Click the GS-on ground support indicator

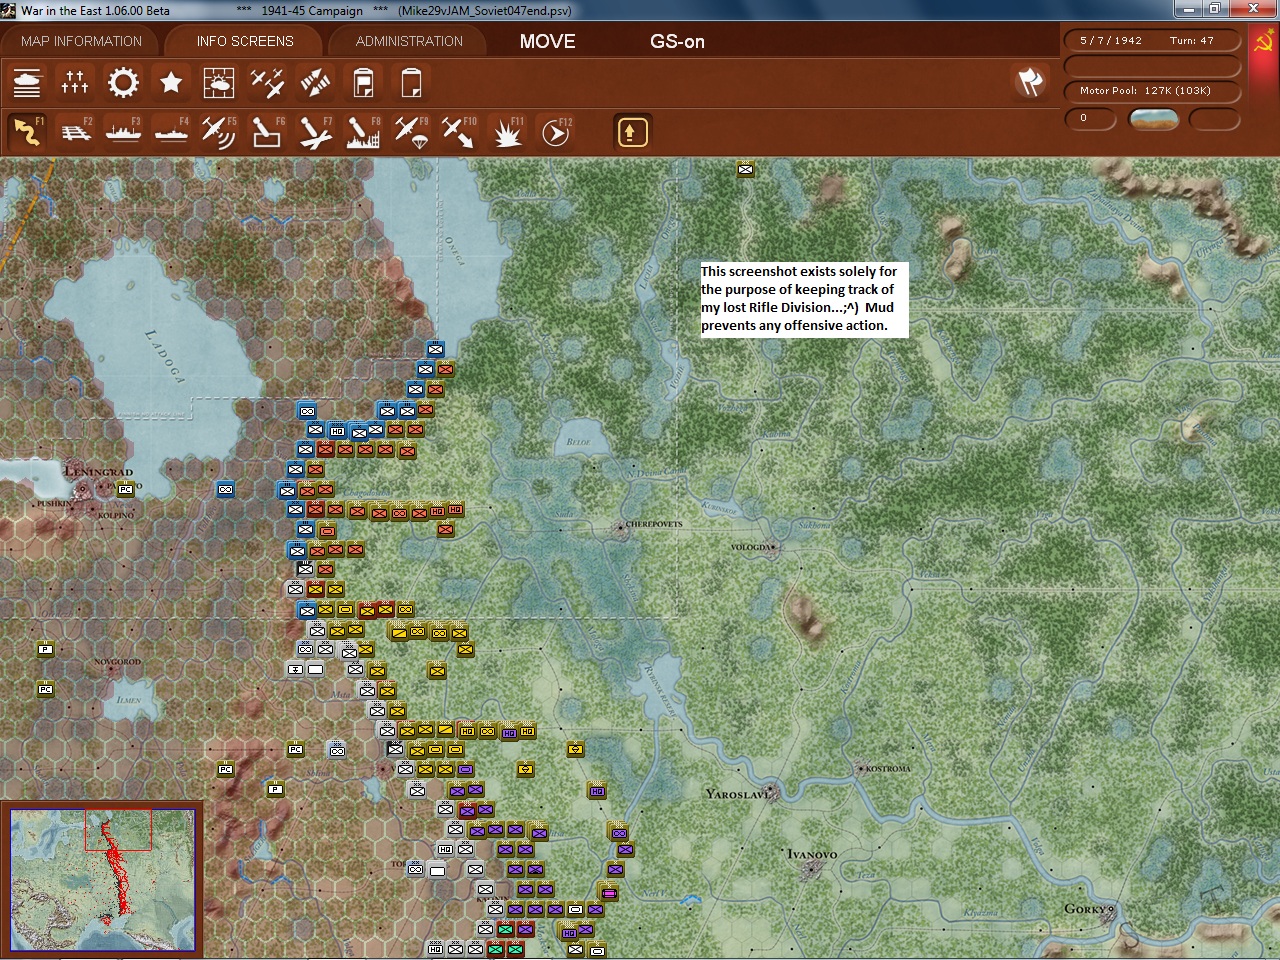pyautogui.click(x=678, y=41)
